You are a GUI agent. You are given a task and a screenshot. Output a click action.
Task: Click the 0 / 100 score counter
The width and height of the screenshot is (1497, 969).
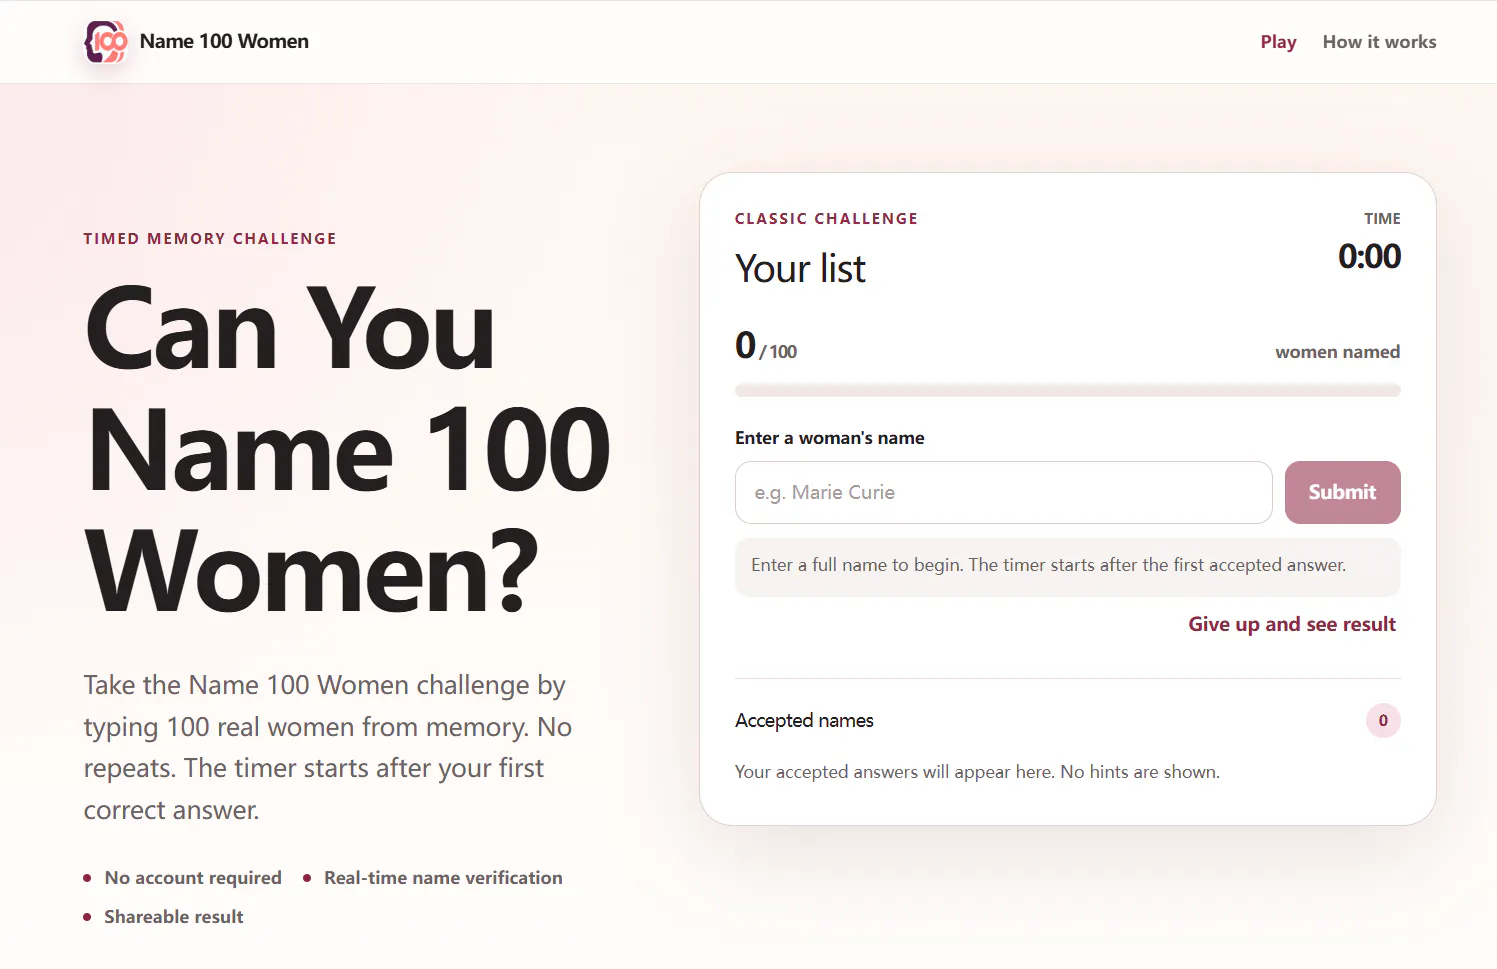pyautogui.click(x=766, y=346)
